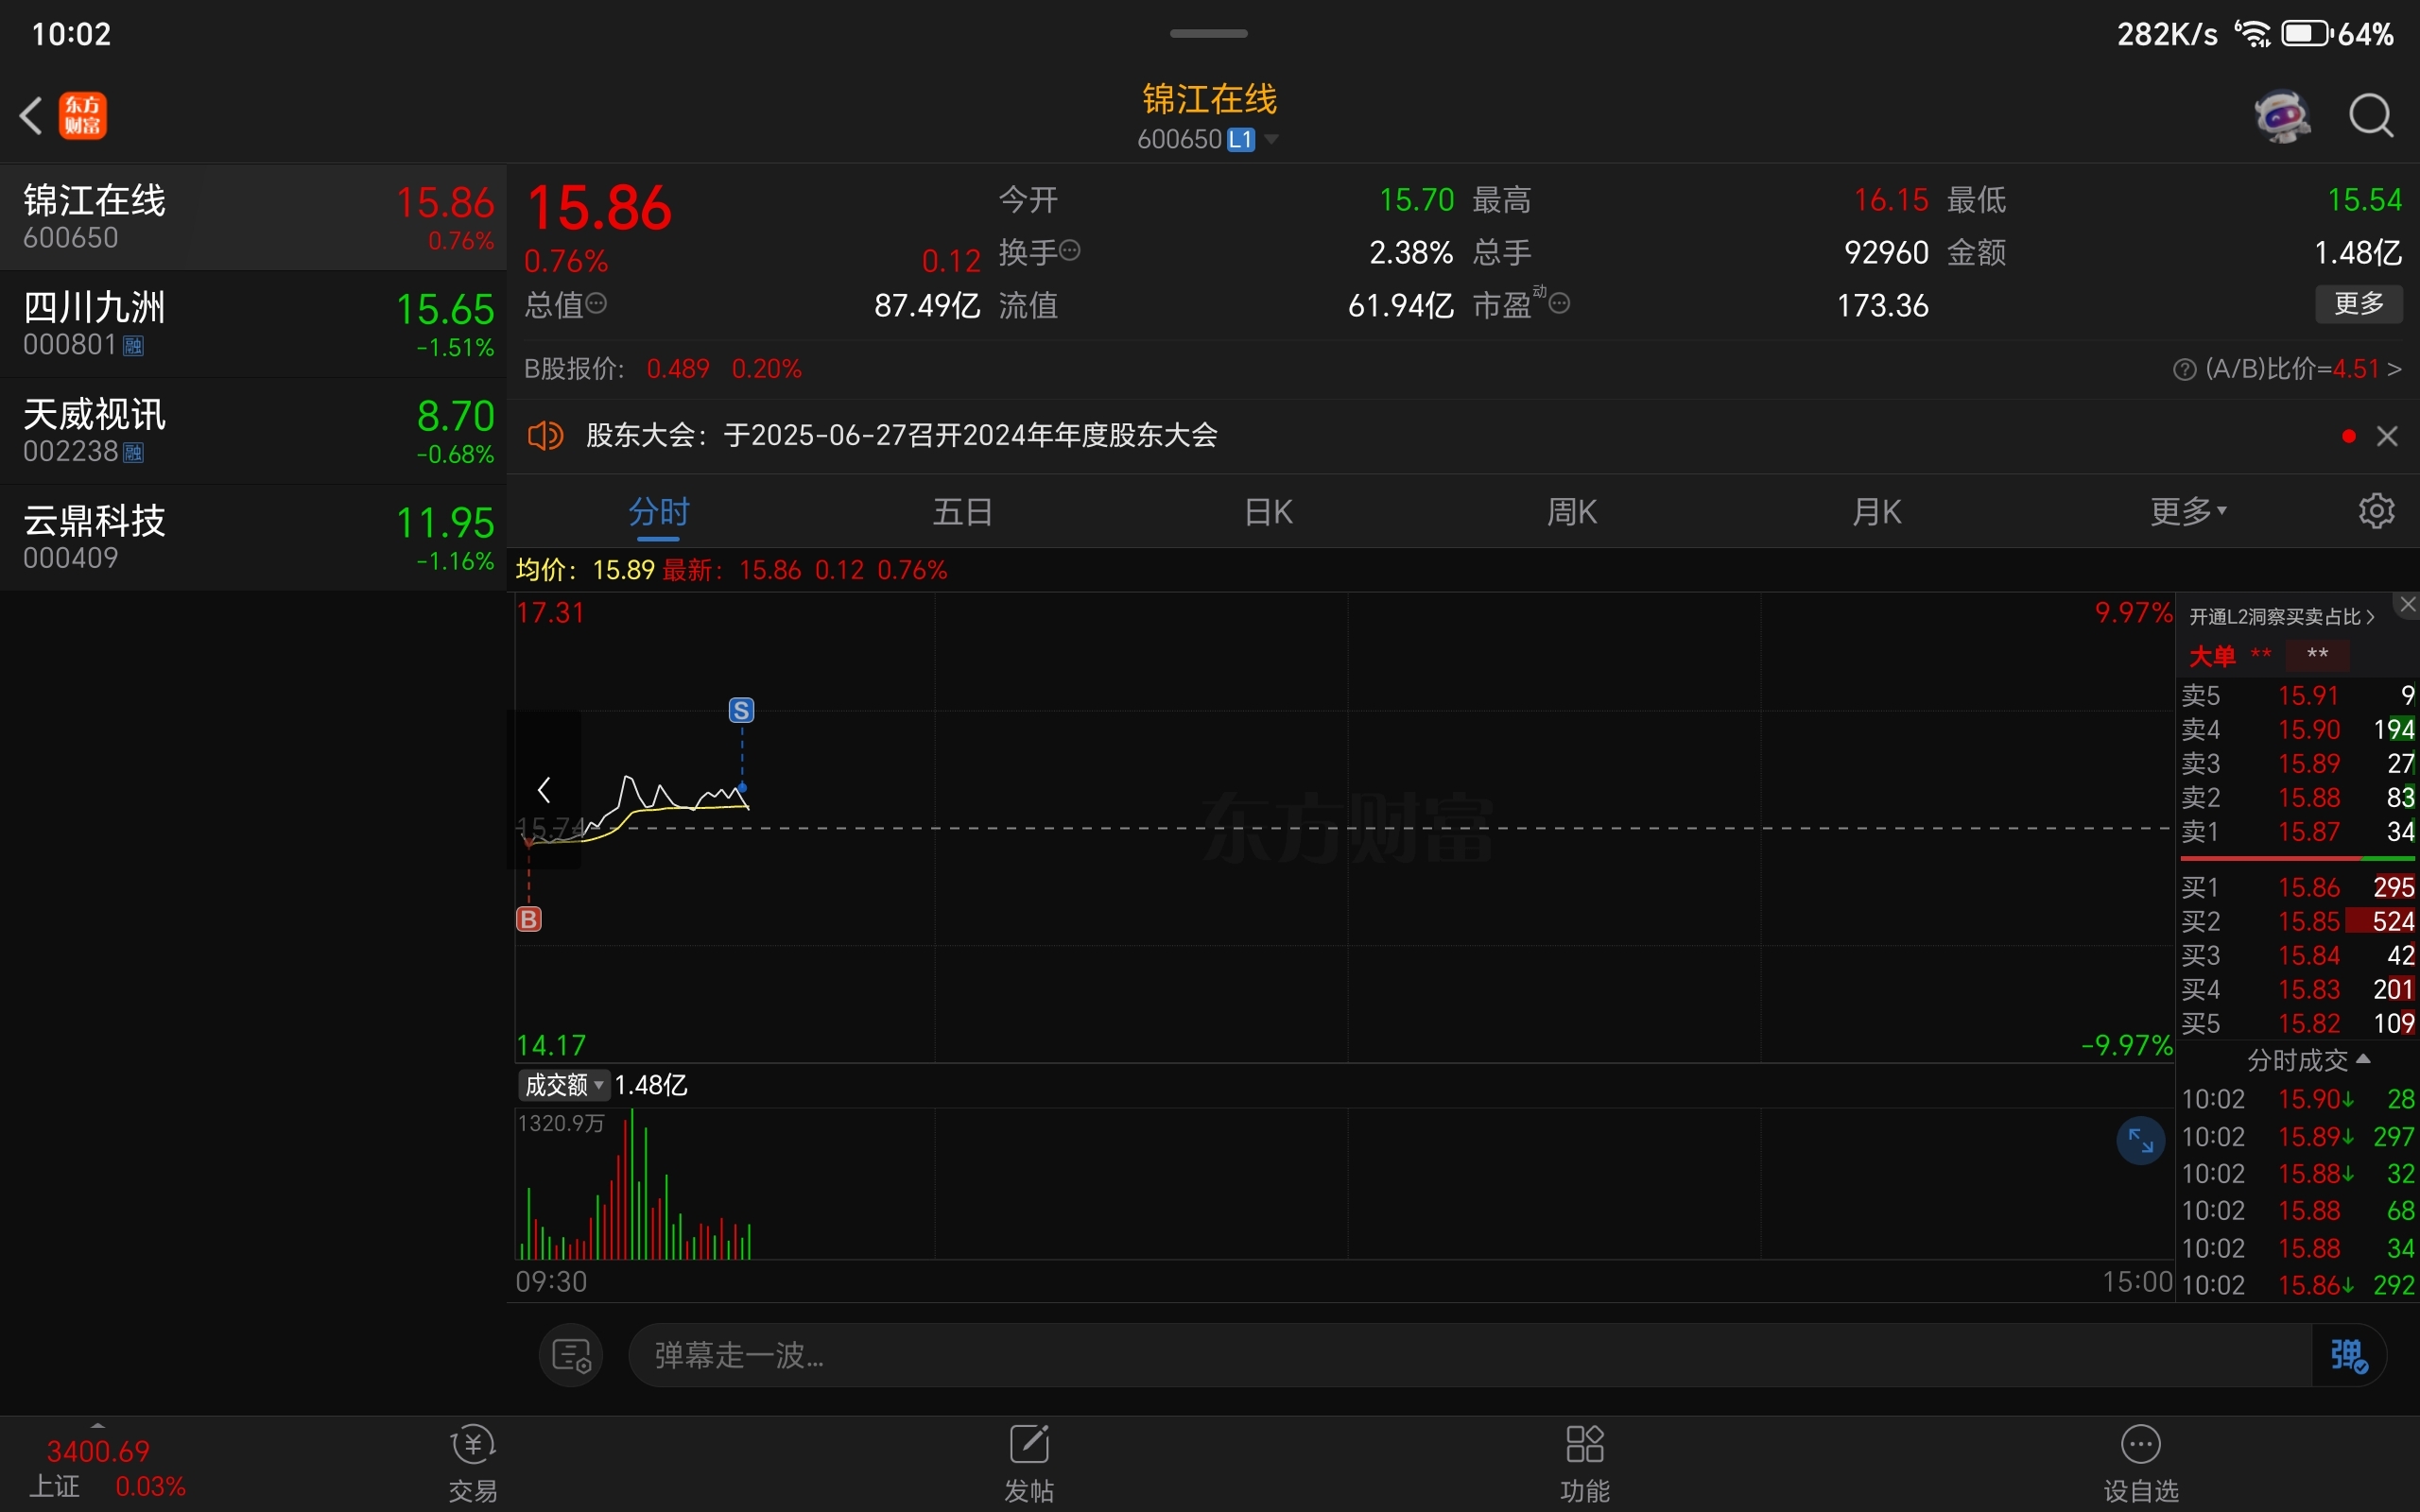Tap buy level 买5 at 15.82
This screenshot has height=1512, width=2420.
(x=2298, y=1024)
